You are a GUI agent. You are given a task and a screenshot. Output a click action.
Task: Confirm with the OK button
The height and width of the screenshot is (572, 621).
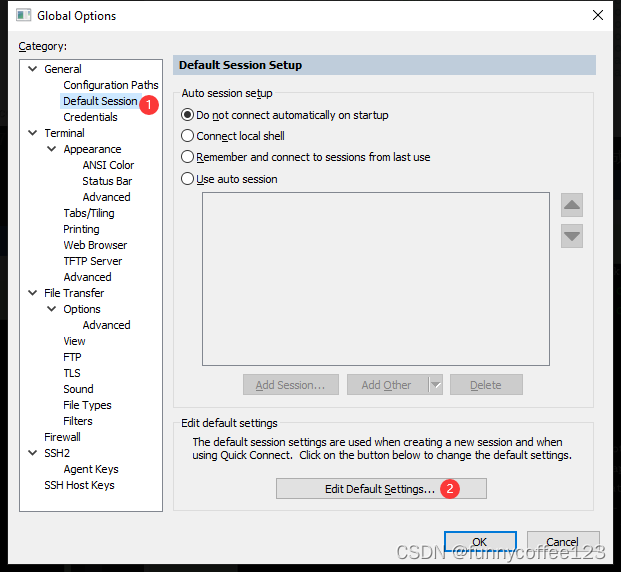480,541
